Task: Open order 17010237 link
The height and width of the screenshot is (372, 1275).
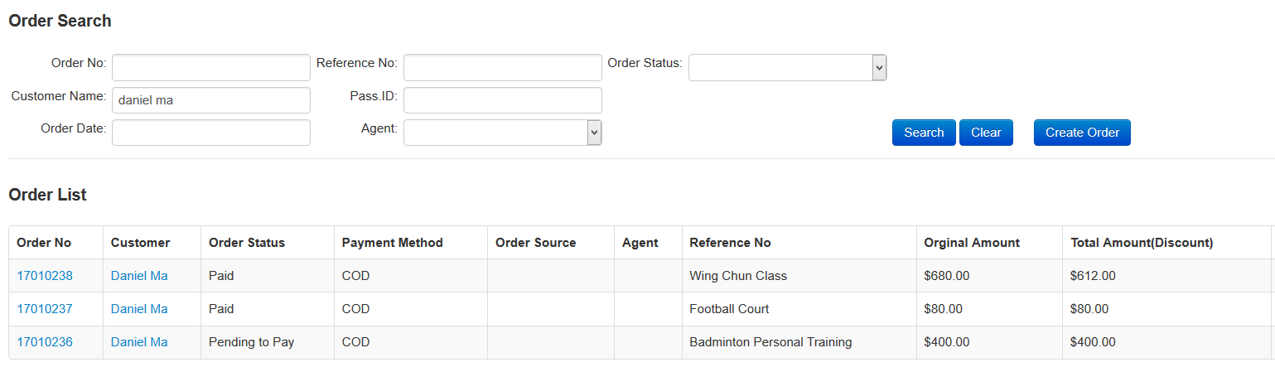Action: tap(45, 309)
